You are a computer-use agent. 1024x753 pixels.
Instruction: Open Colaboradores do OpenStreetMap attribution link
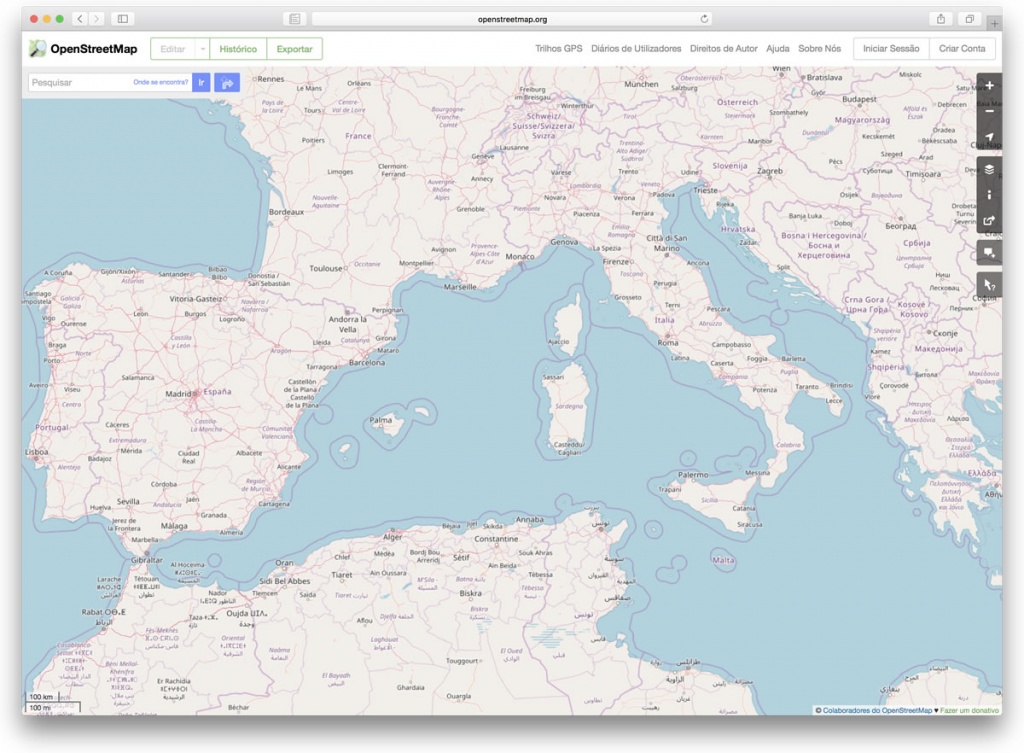877,711
